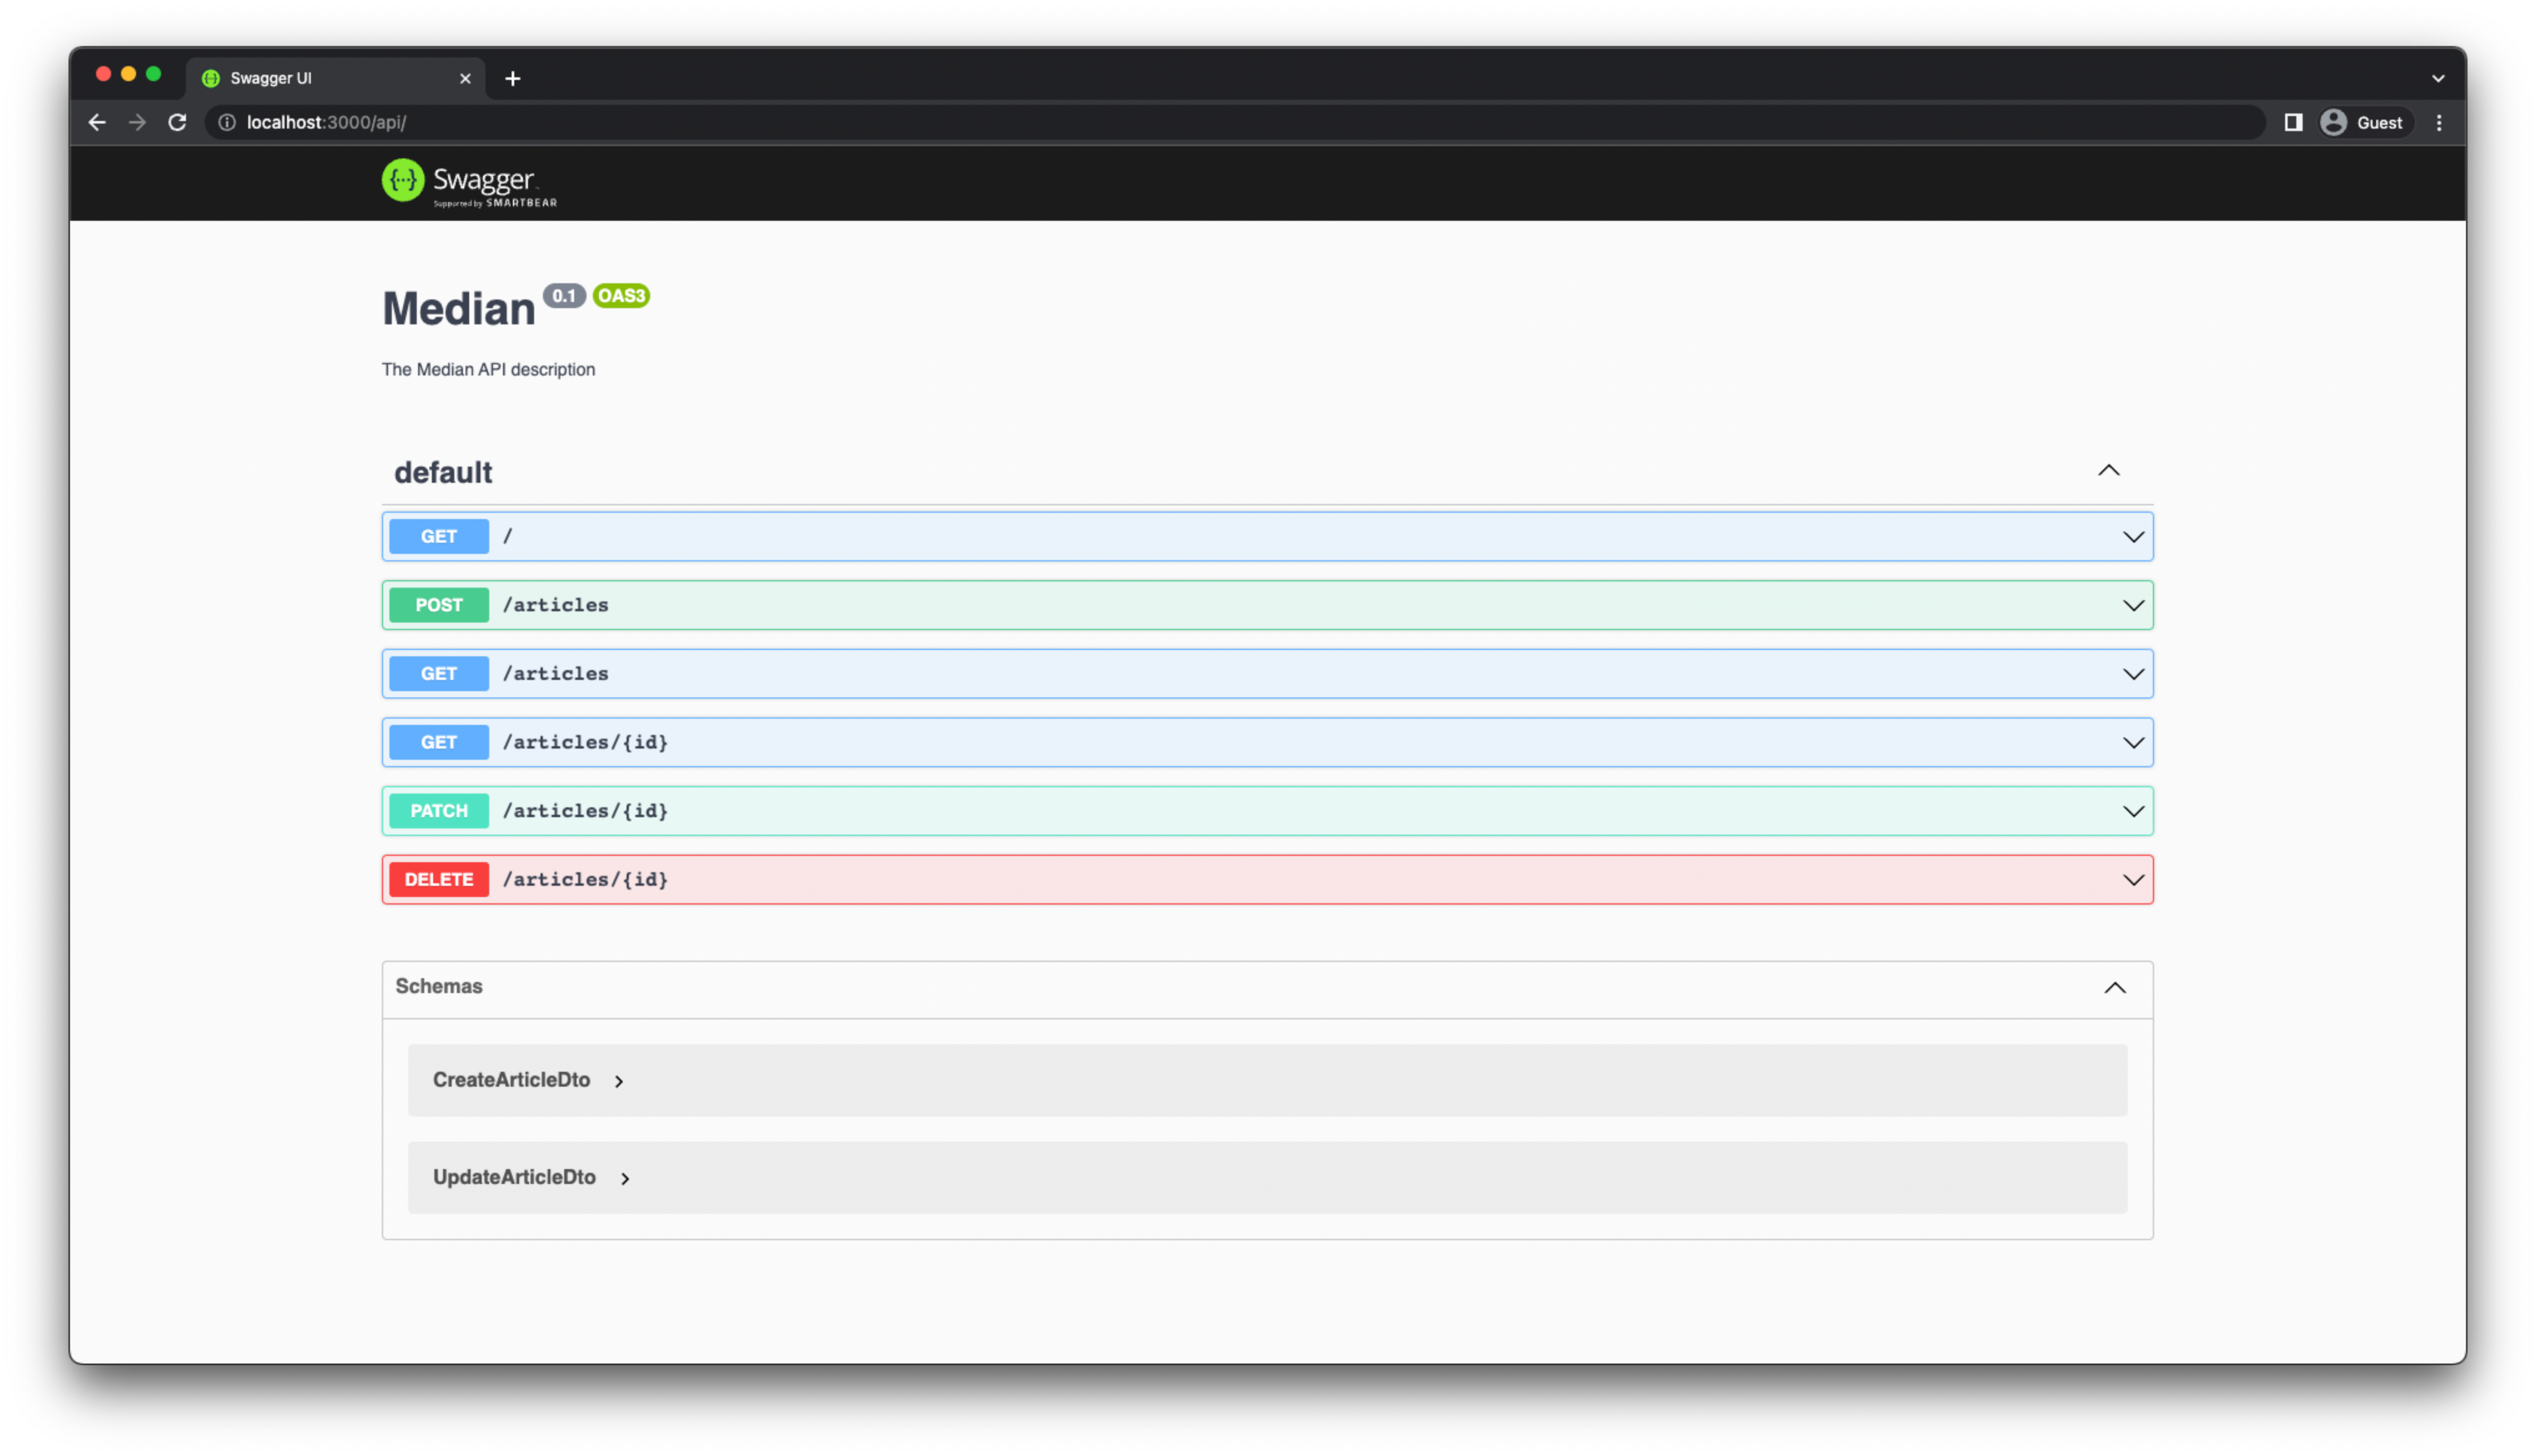Switch to the Swagger UI browser tab
The width and height of the screenshot is (2536, 1456).
click(300, 78)
